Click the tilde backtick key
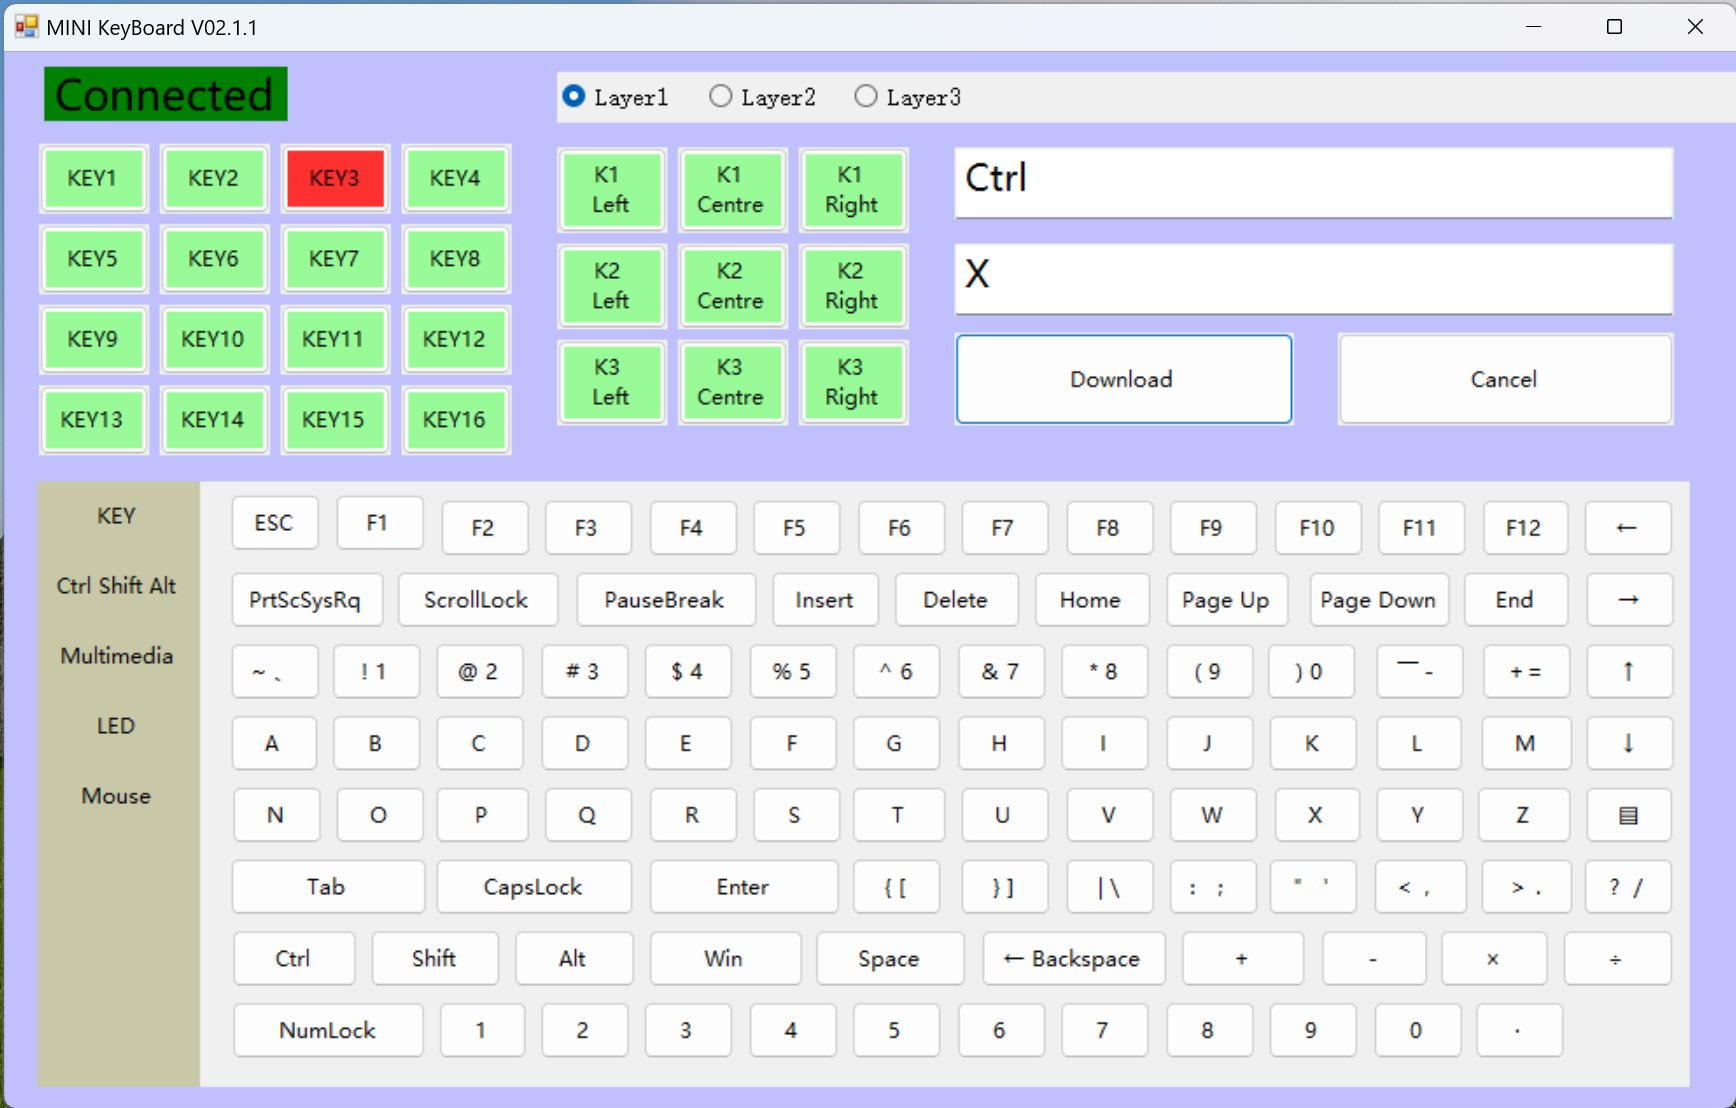 pos(274,671)
